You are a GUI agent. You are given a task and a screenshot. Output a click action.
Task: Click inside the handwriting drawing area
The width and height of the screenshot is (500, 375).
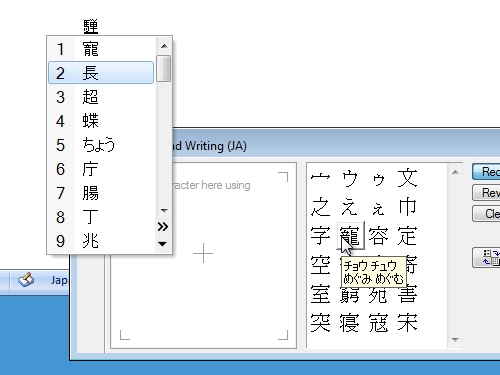pyautogui.click(x=203, y=255)
